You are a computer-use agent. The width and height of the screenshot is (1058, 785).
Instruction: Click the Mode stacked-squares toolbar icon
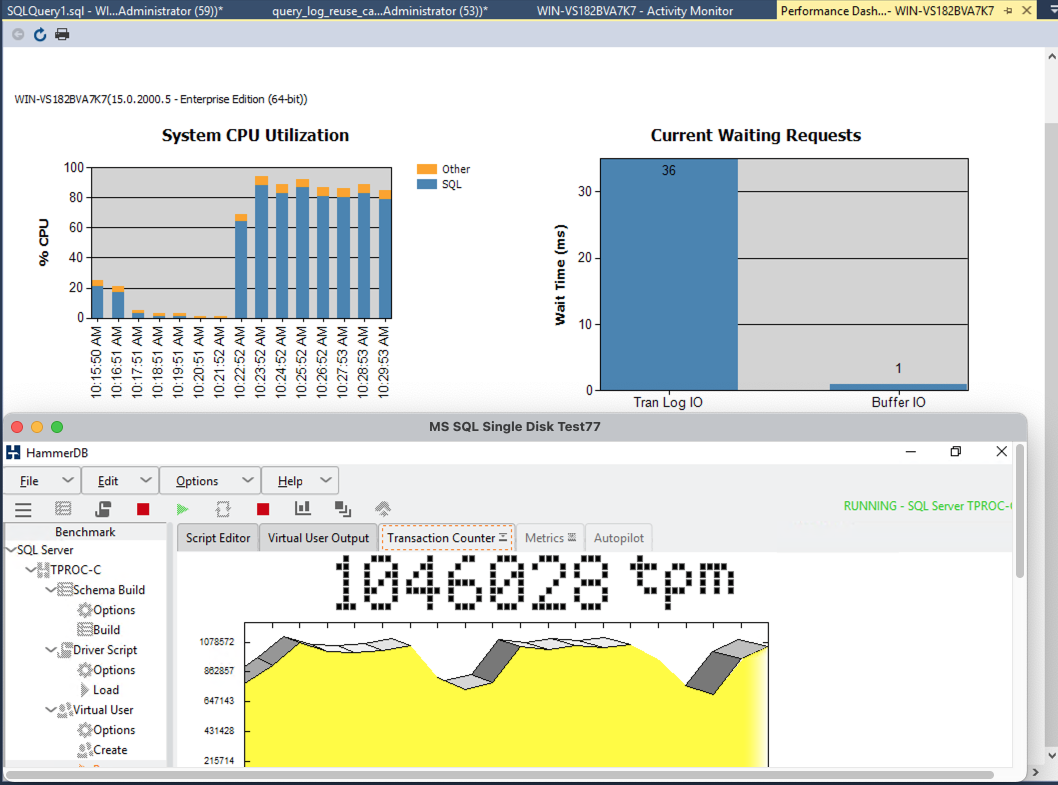pos(343,509)
